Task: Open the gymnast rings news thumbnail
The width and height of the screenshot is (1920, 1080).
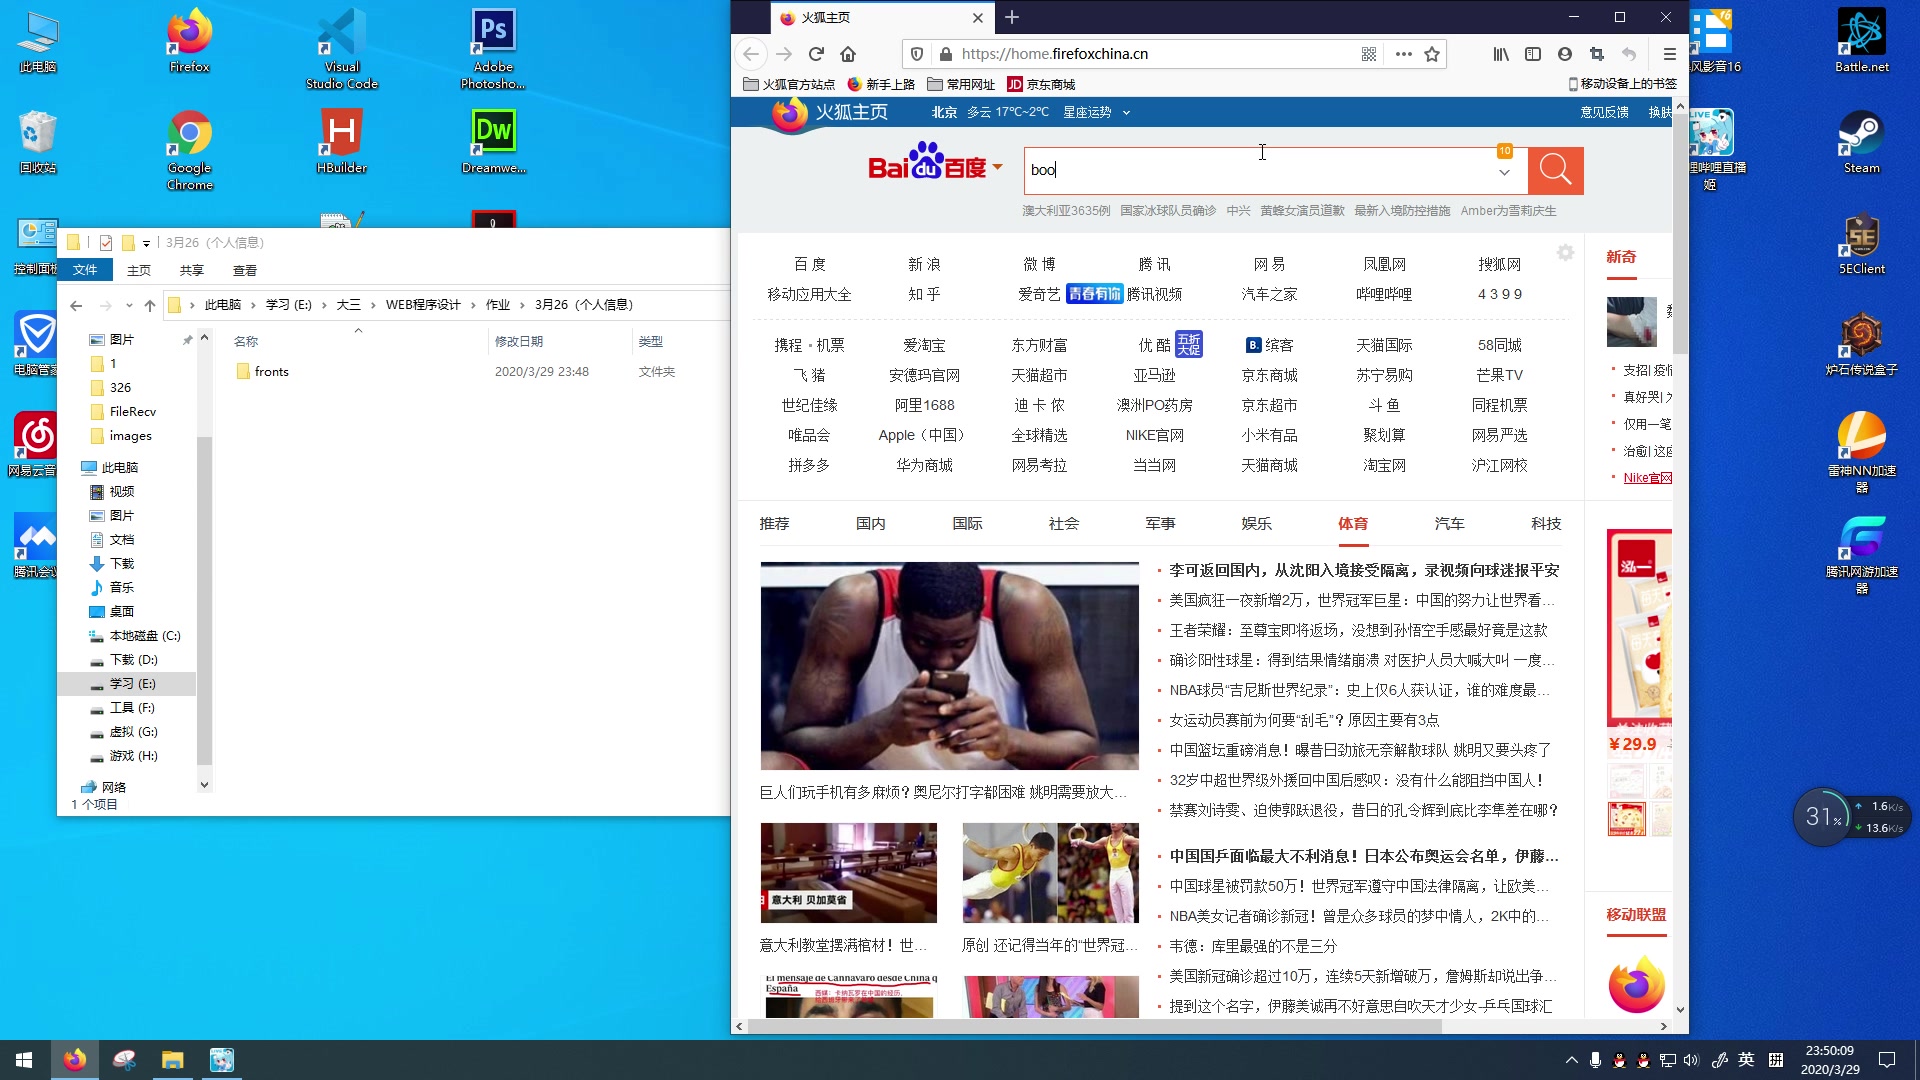Action: 1050,873
